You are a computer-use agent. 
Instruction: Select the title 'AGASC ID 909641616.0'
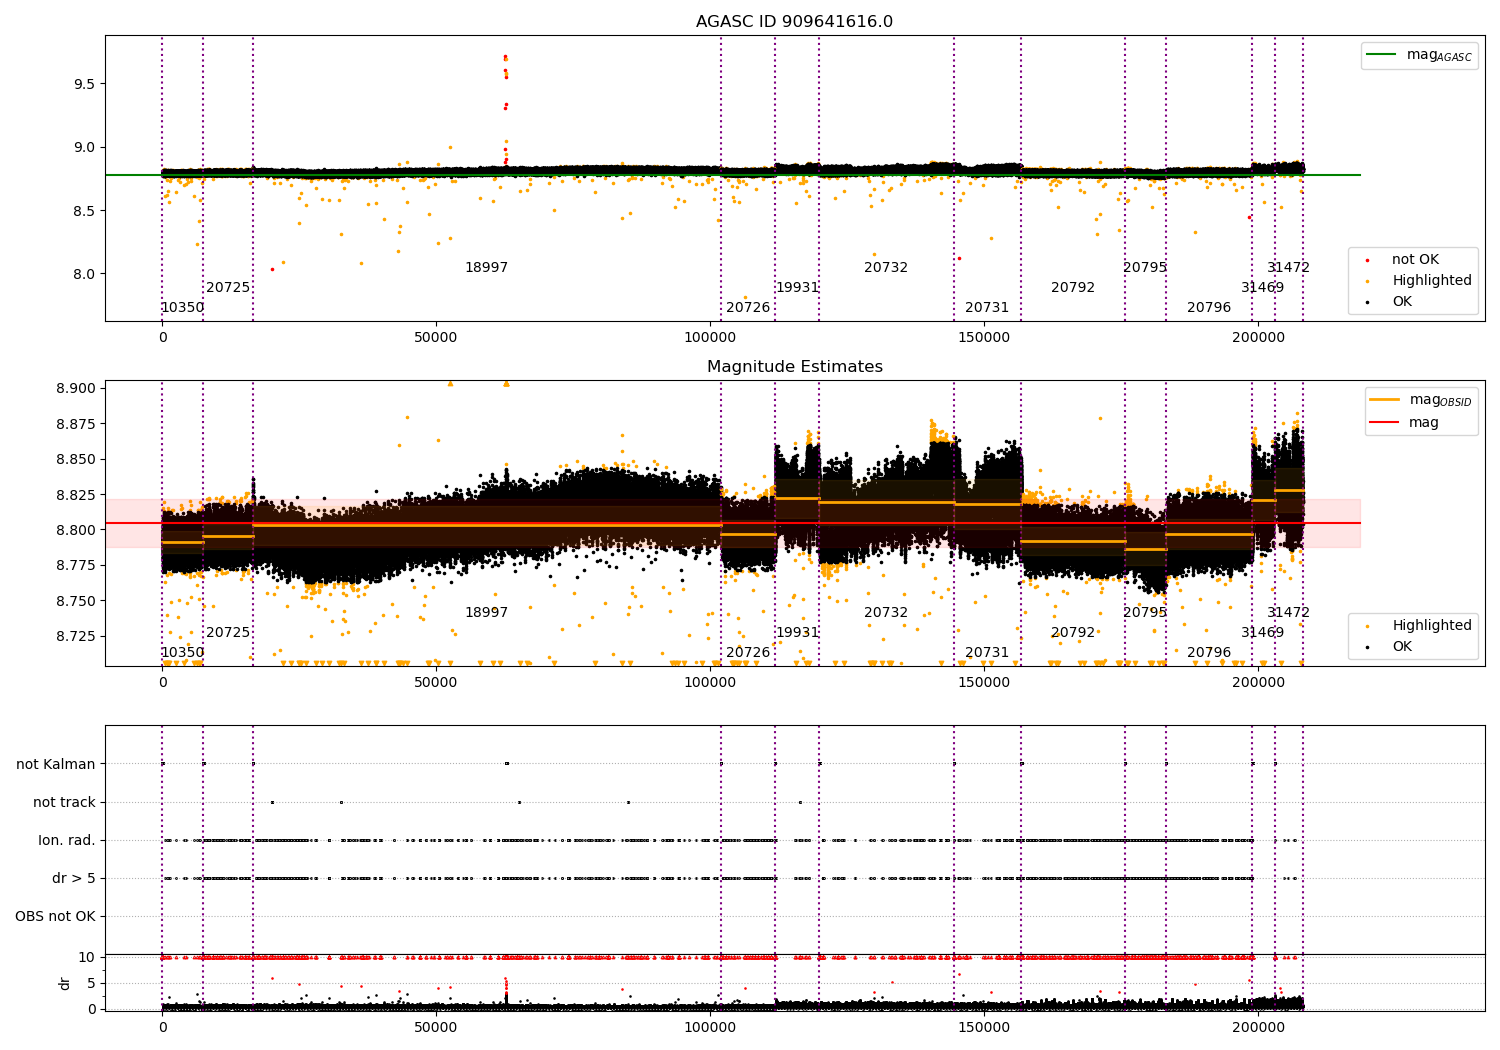[794, 22]
